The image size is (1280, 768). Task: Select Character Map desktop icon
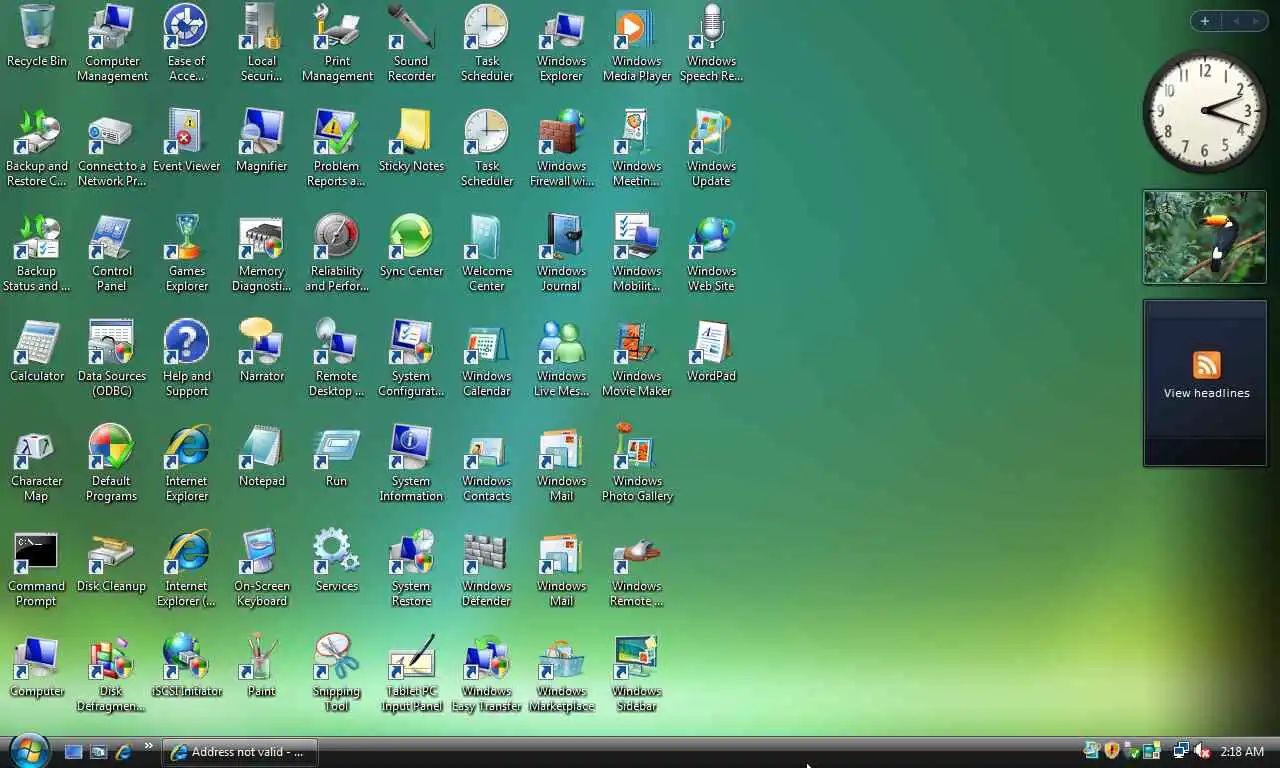pos(37,463)
